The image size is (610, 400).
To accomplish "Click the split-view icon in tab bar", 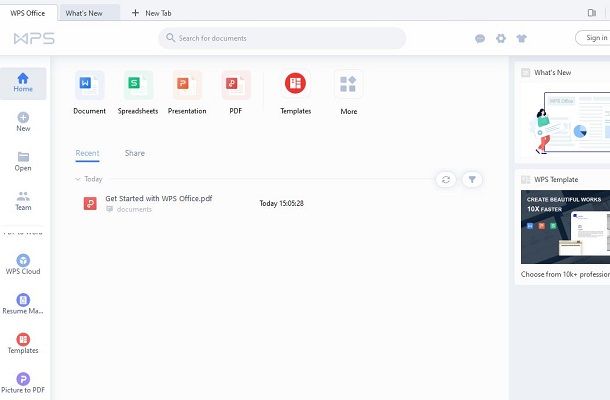I will (x=592, y=13).
